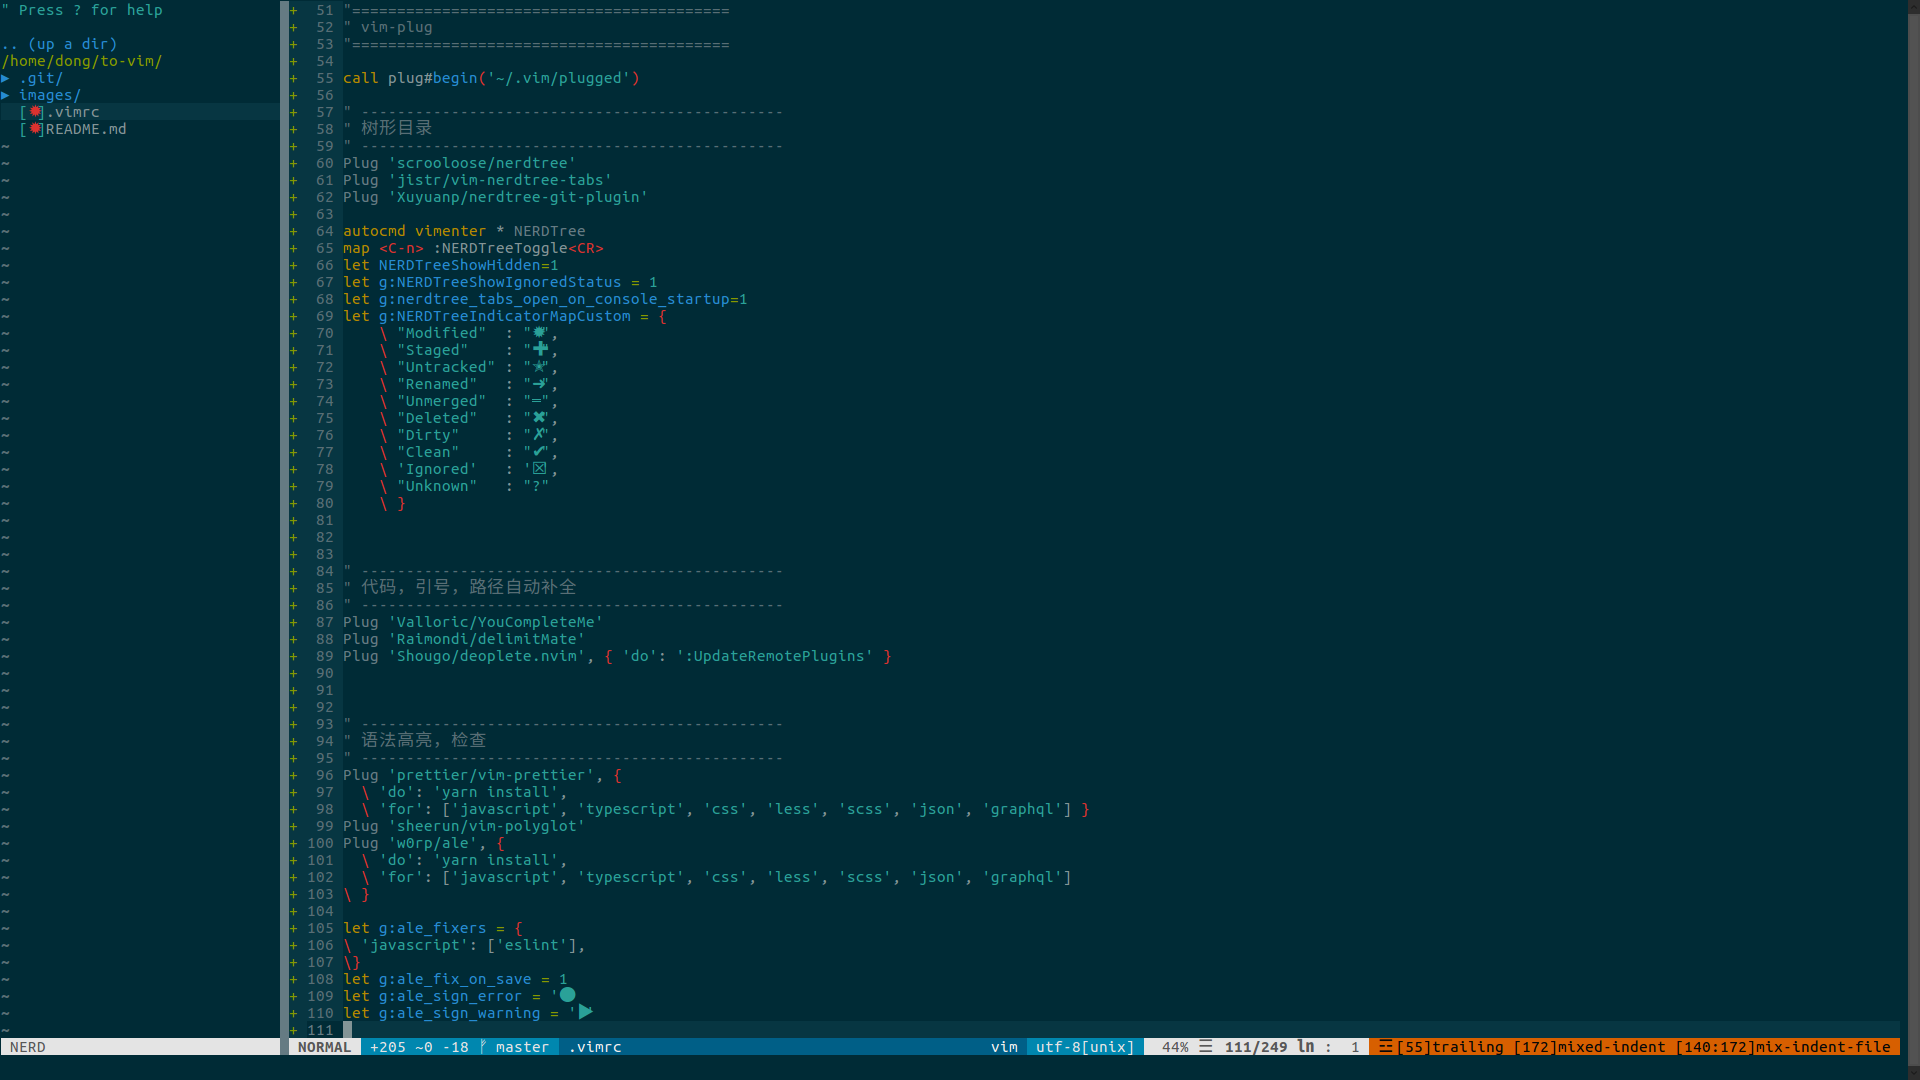
Task: Click the 'utf-8[unix]' encoding segment
Action: (1085, 1047)
